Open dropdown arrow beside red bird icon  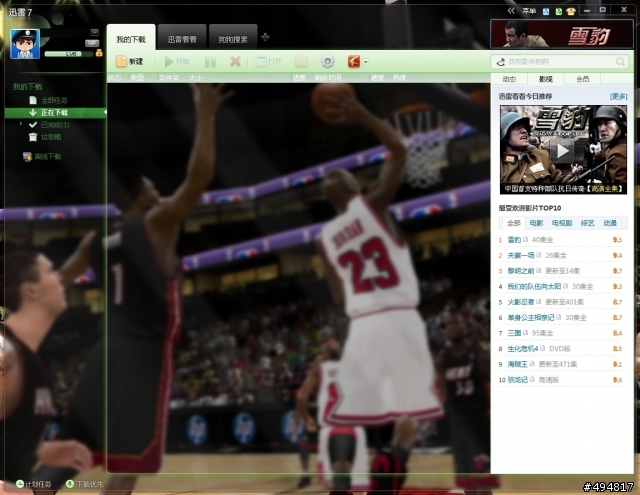pyautogui.click(x=366, y=62)
